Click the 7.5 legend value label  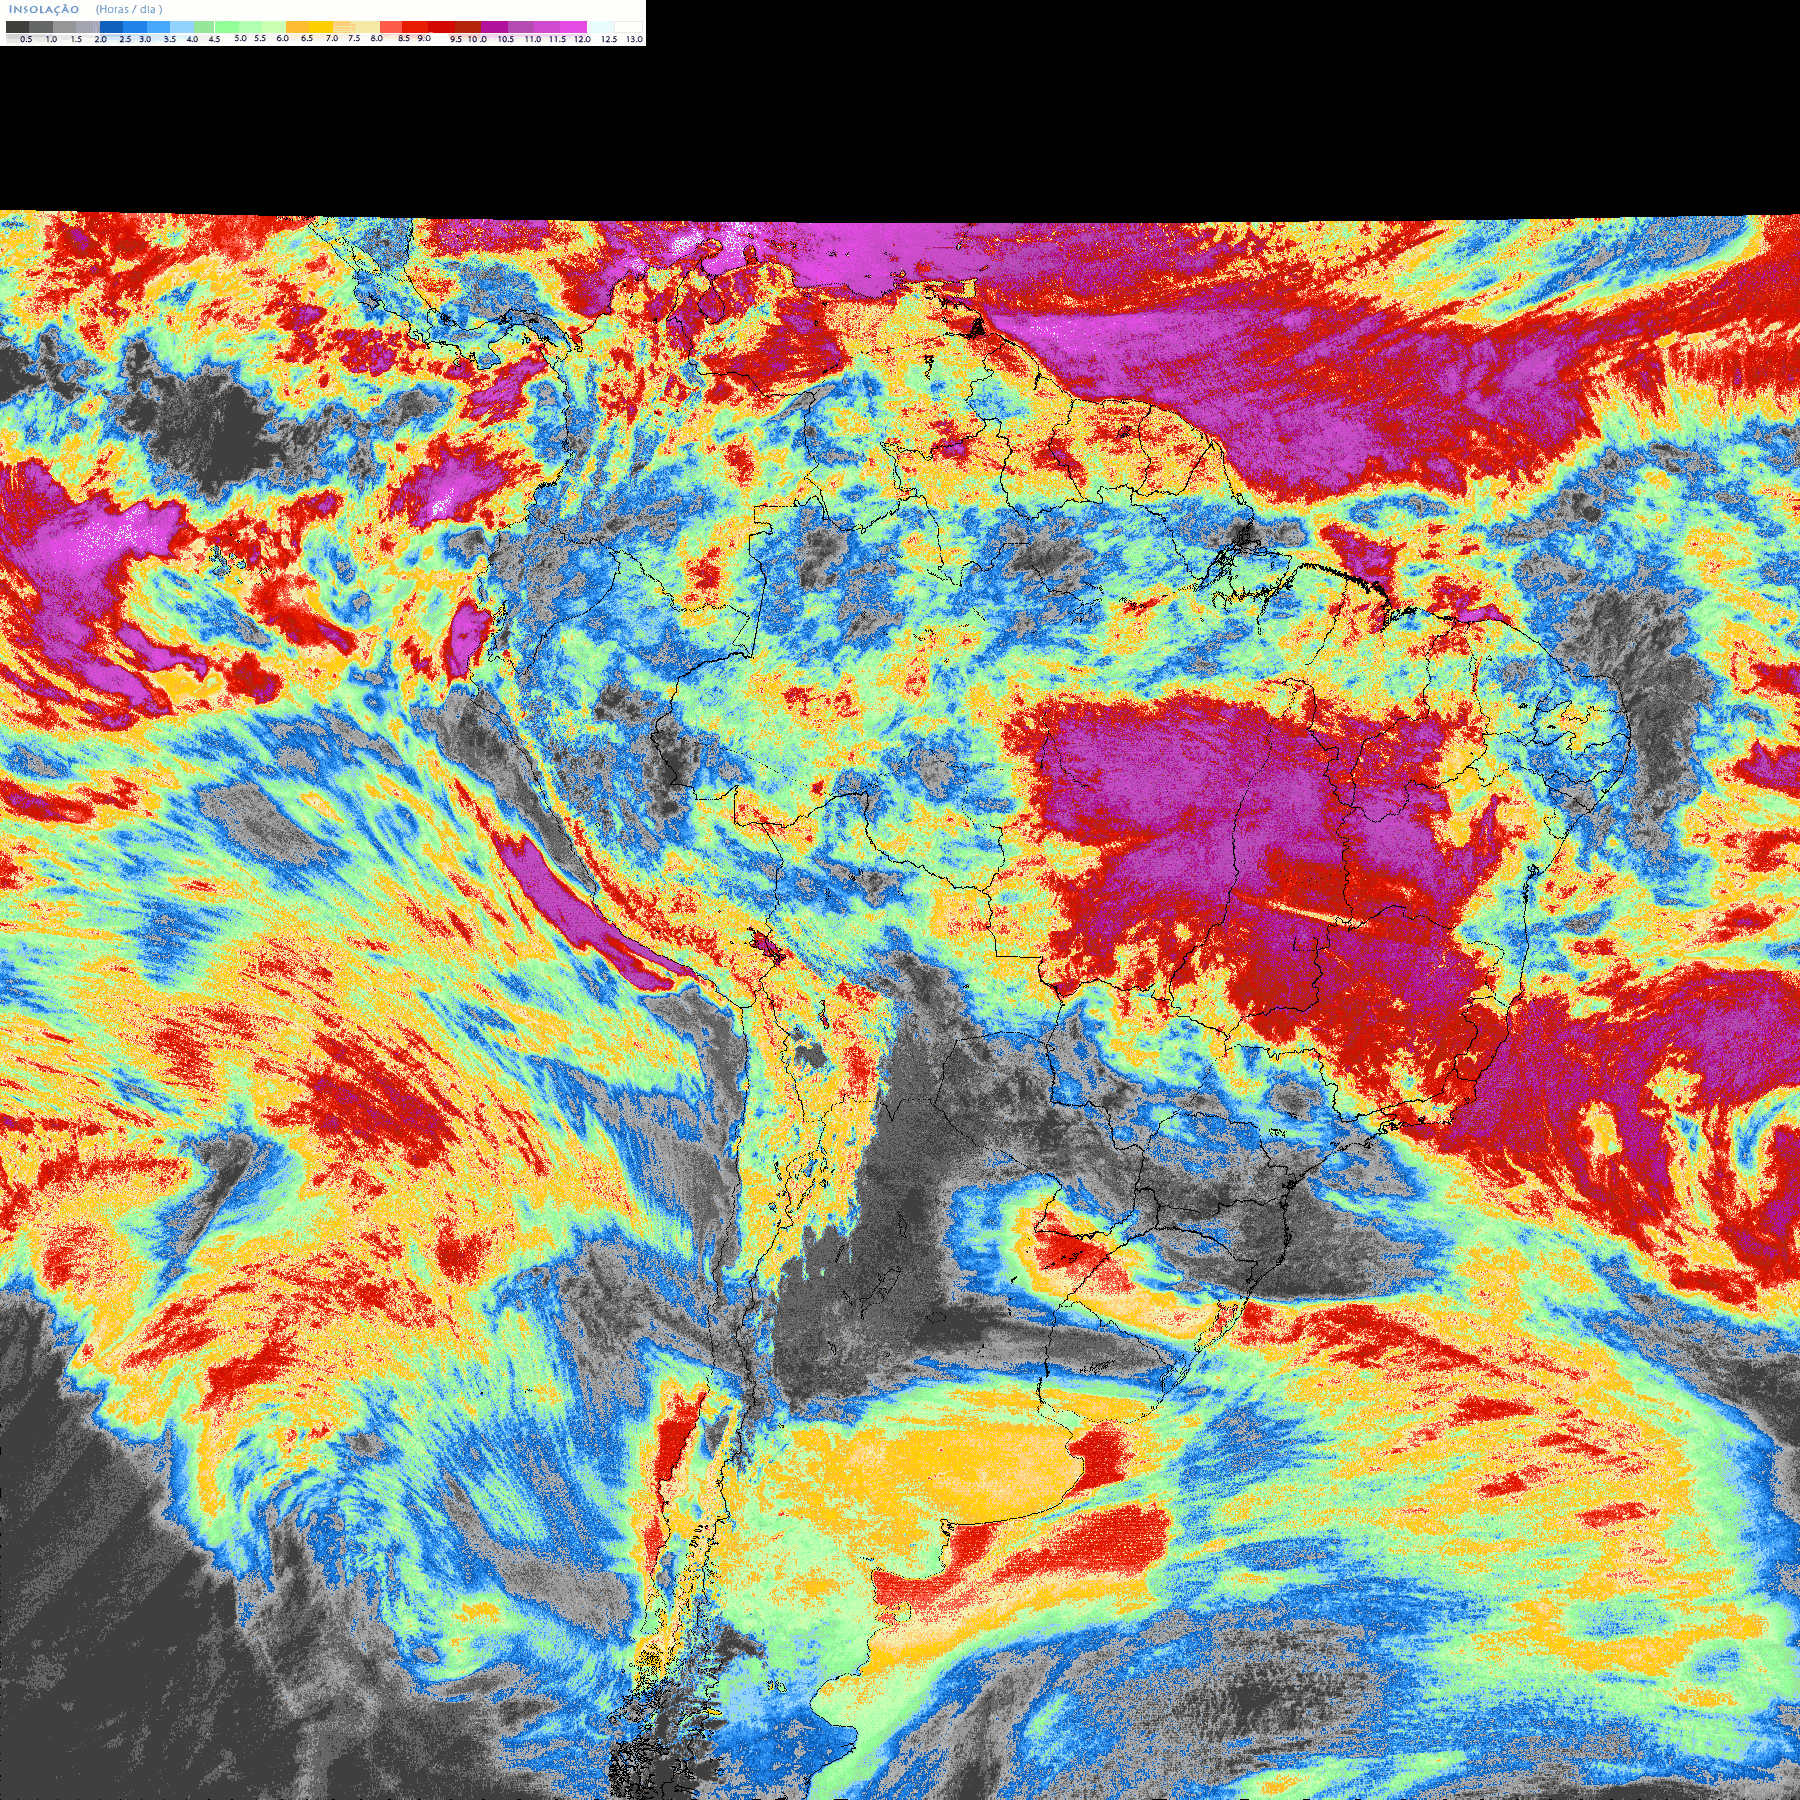click(x=354, y=38)
